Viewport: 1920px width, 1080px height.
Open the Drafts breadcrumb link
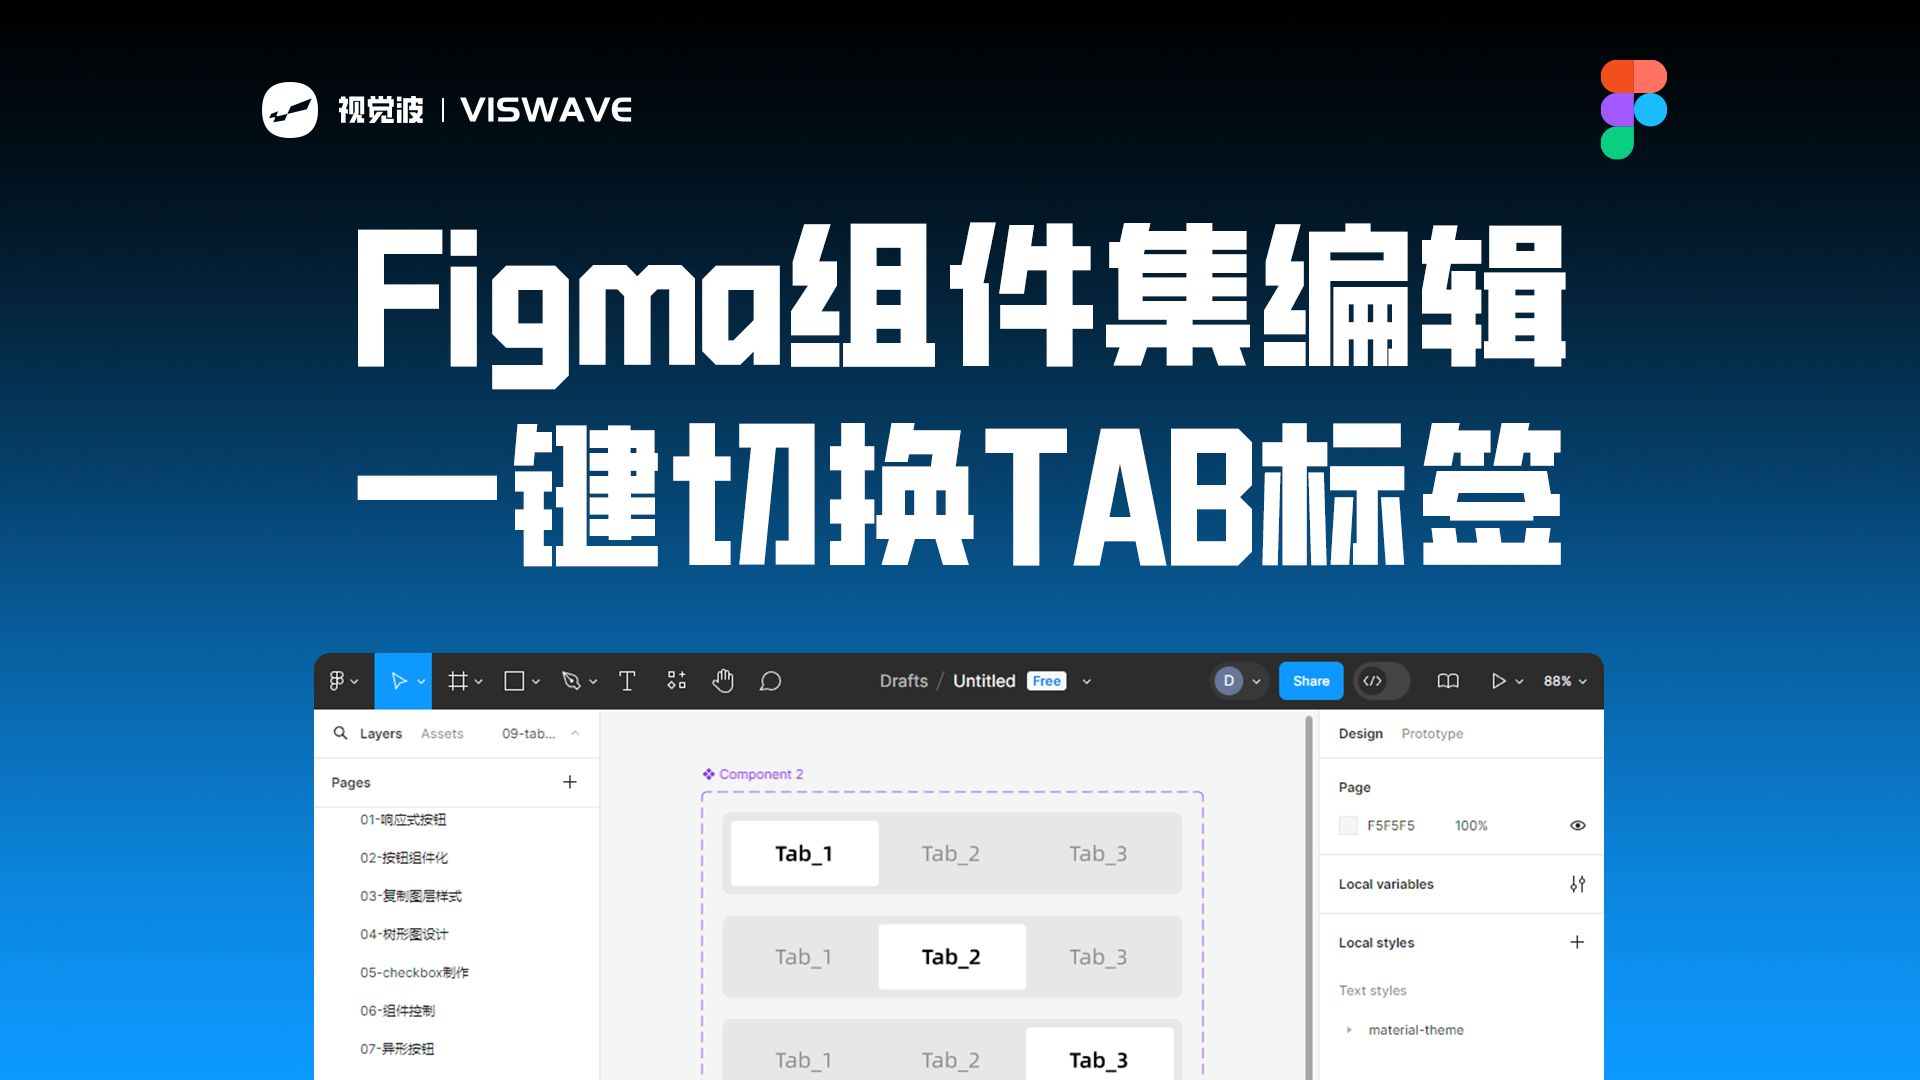904,681
